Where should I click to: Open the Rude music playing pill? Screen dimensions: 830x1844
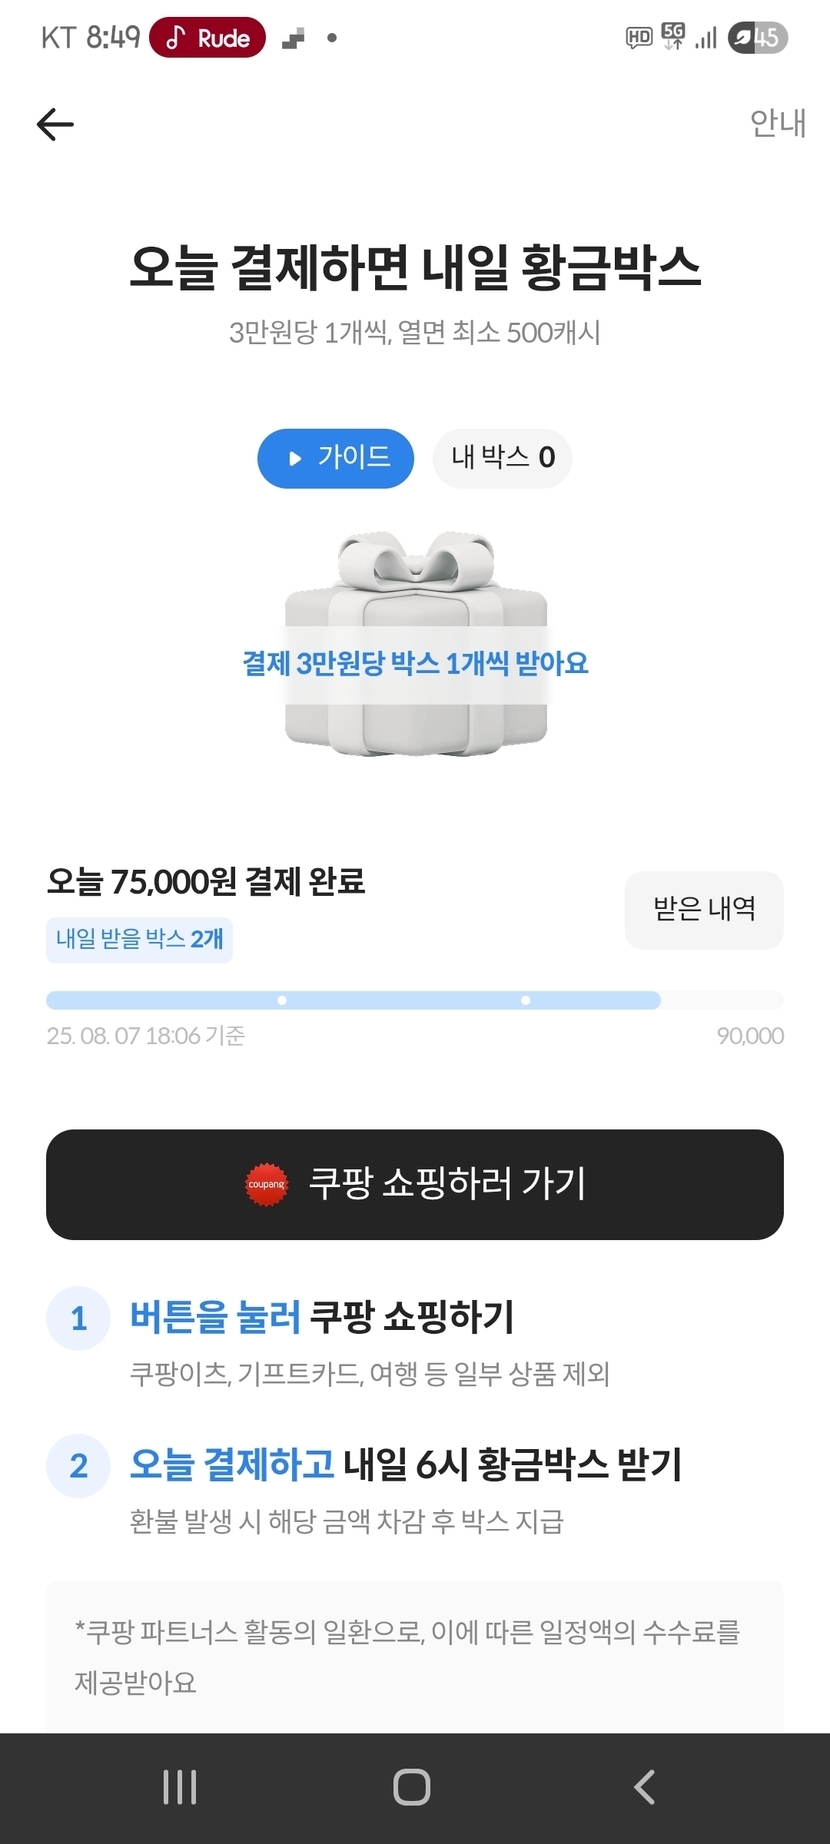(x=207, y=38)
